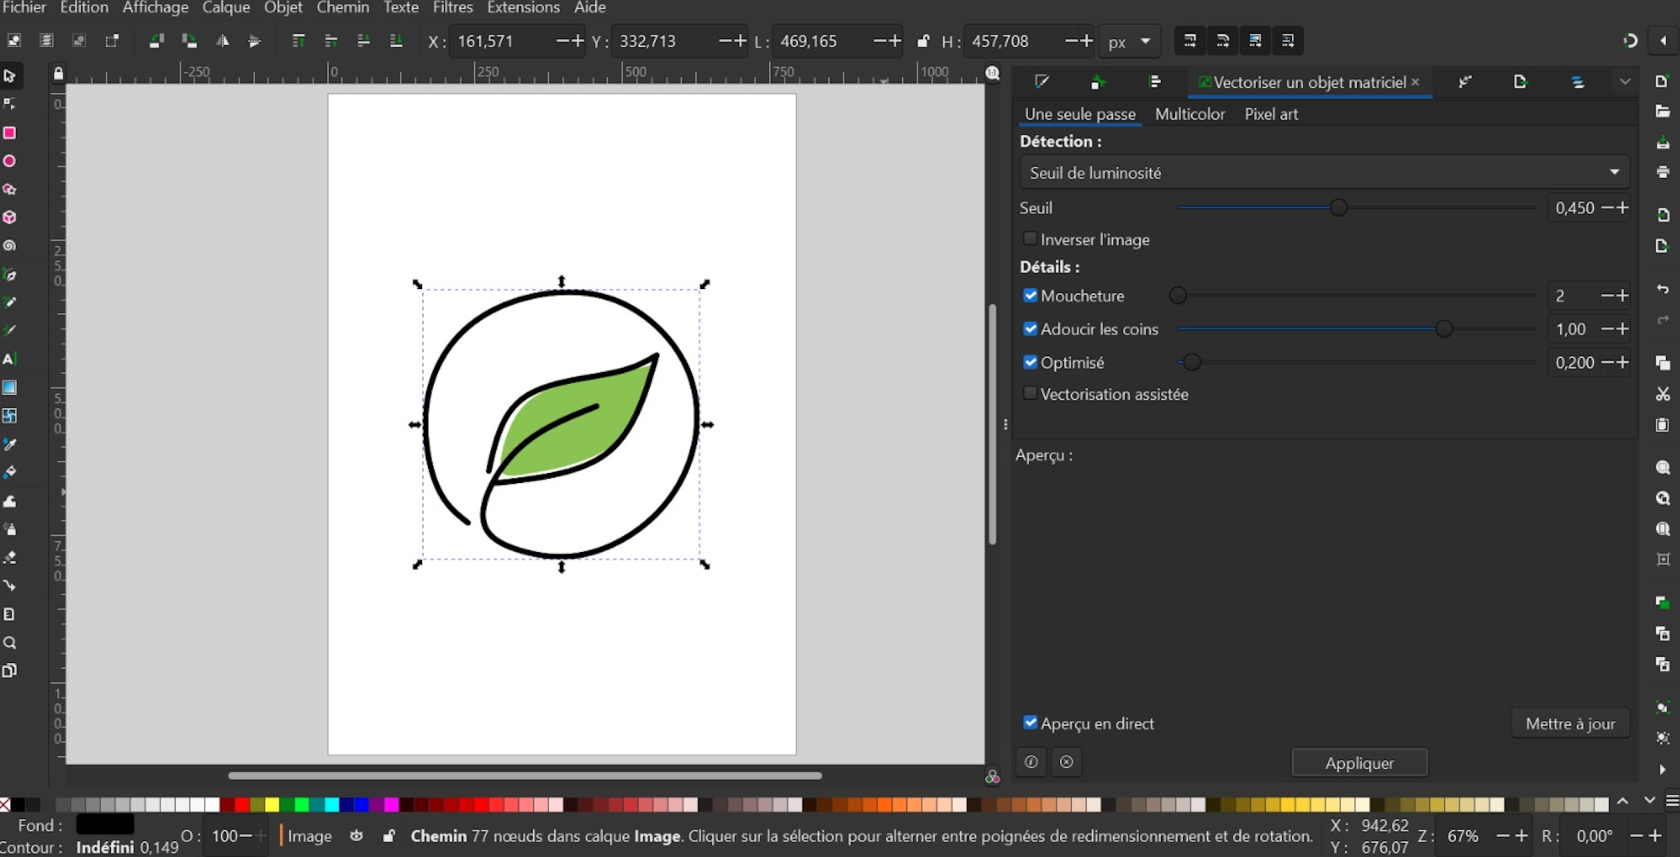Rotate selection 90° counter-clockwise
Screen dimensions: 1680x857
[156, 41]
